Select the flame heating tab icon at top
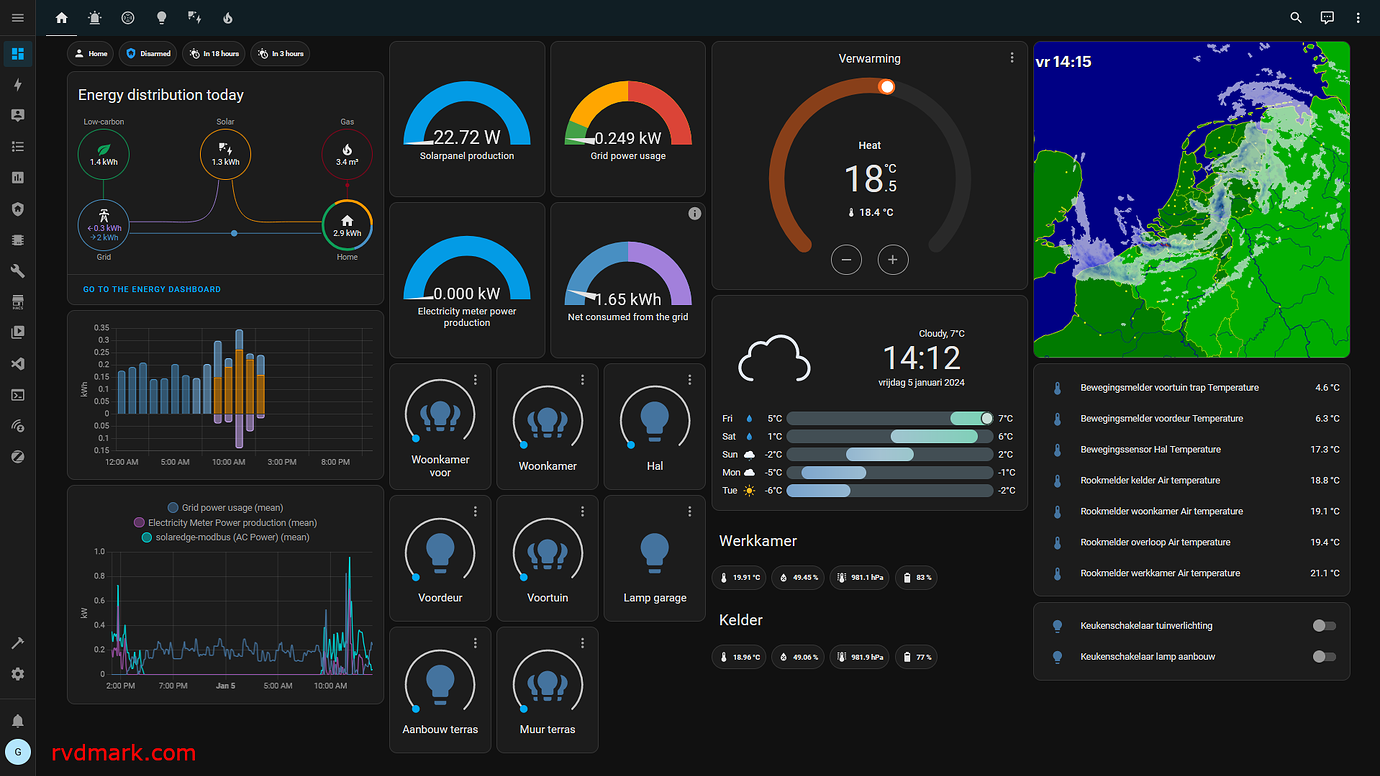Viewport: 1380px width, 776px height. (226, 17)
